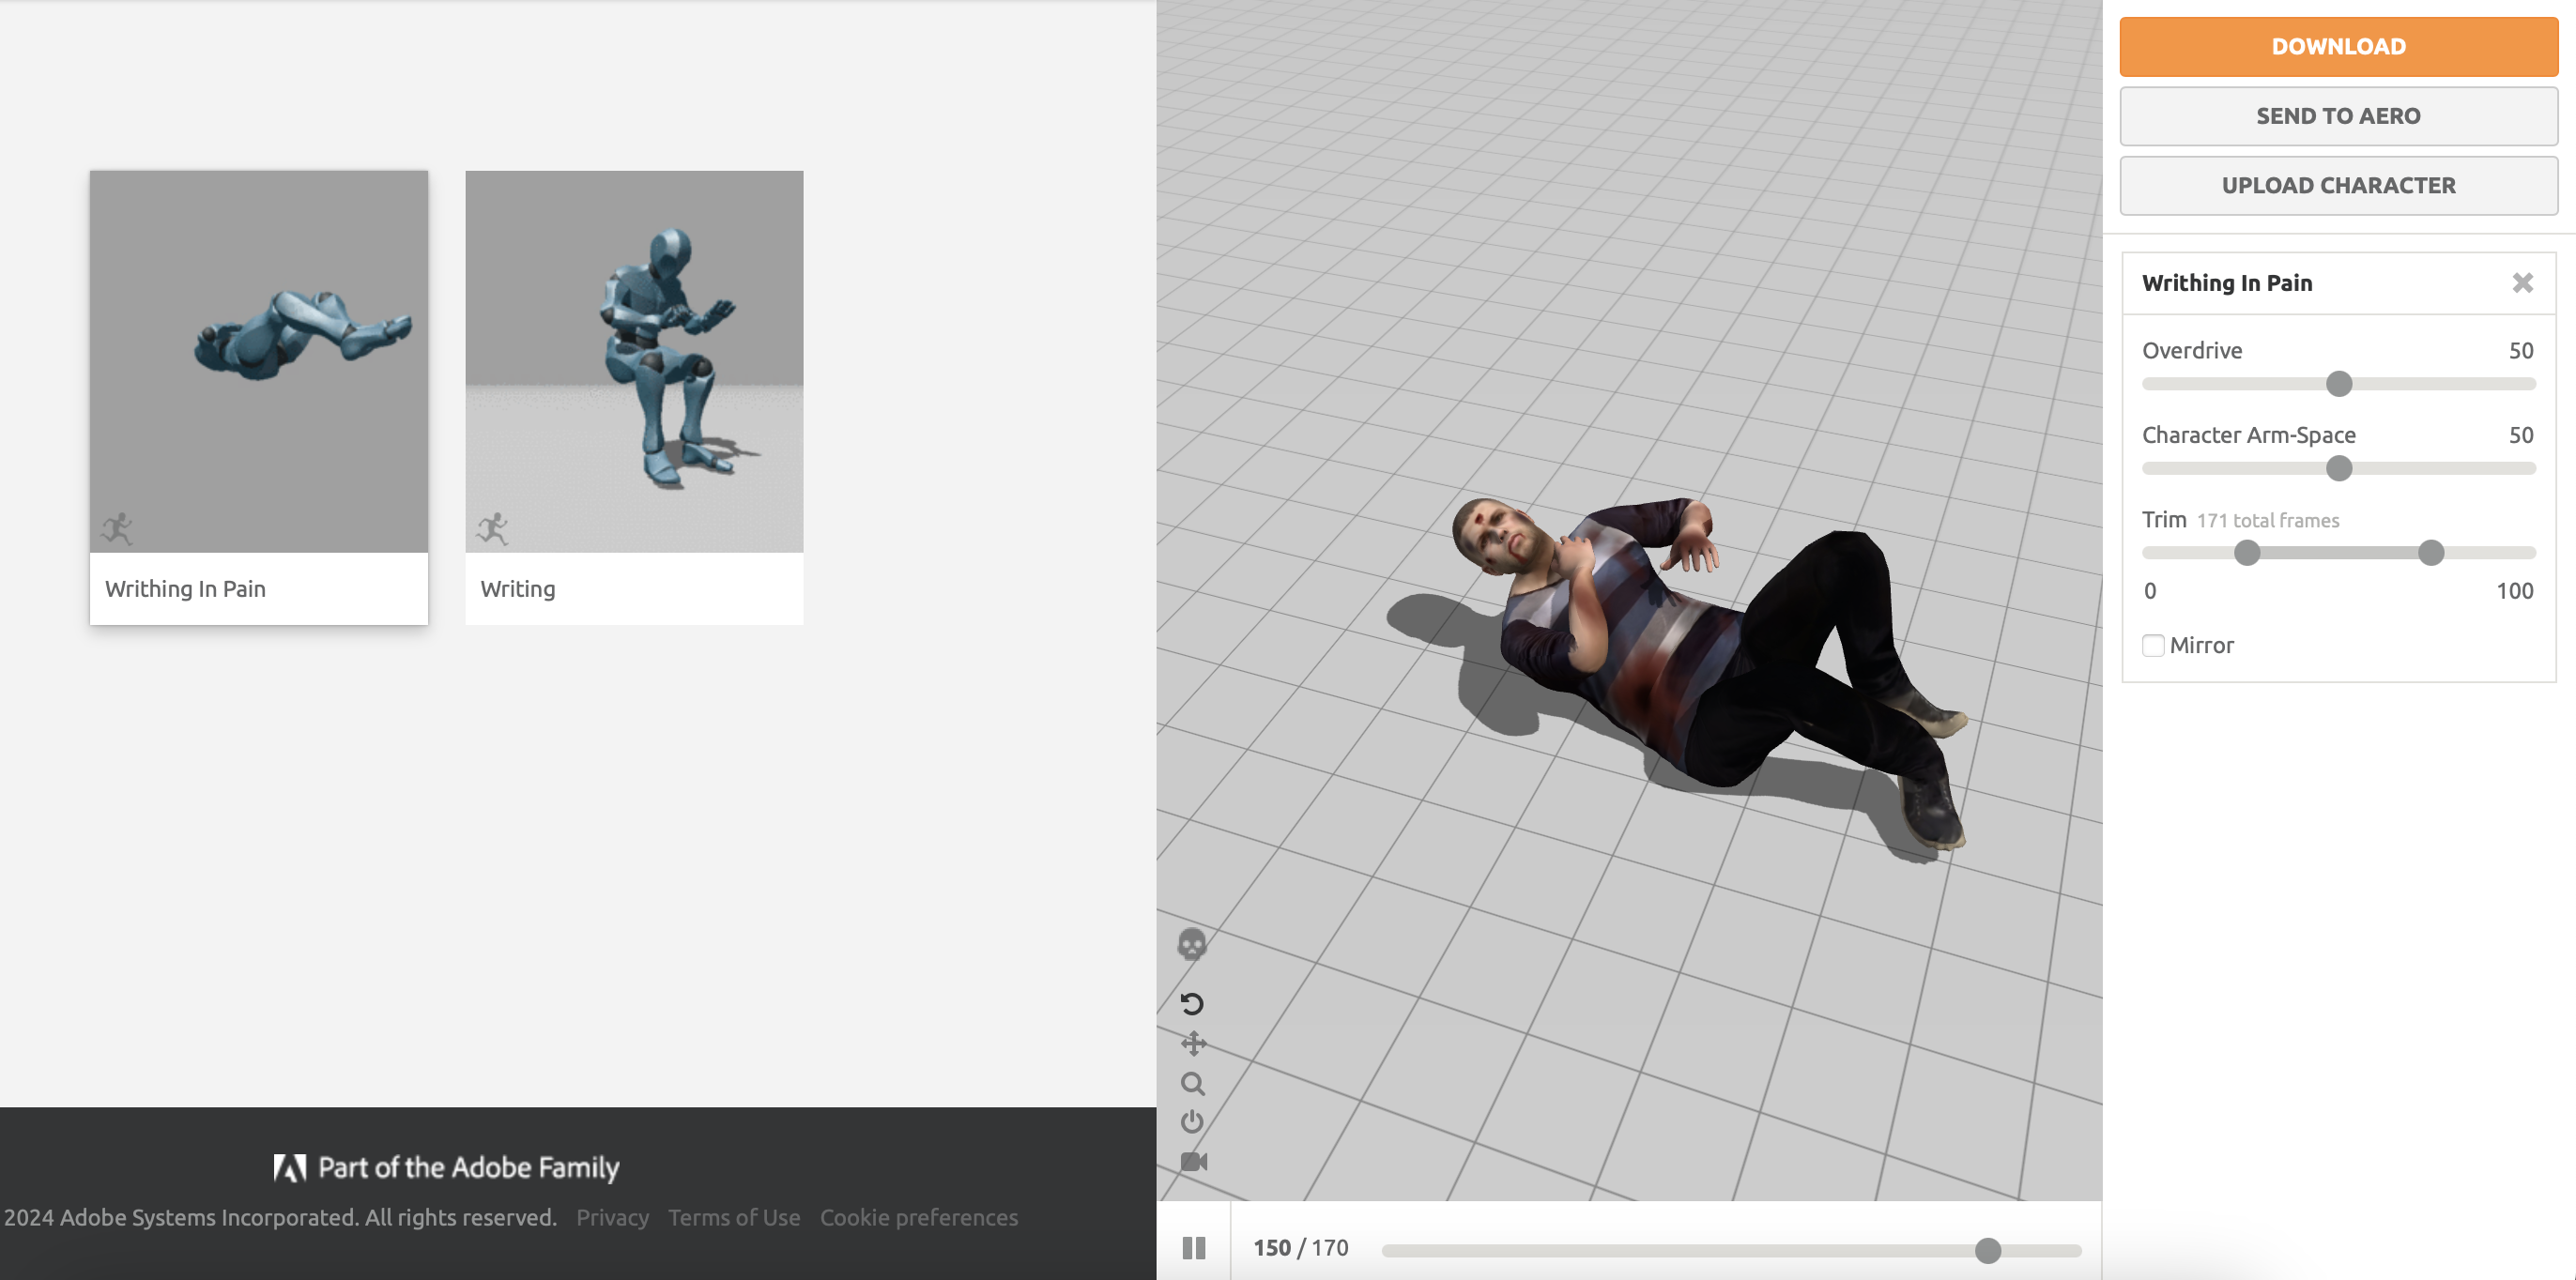Click the Character Arm-Space slider handle

[x=2338, y=468]
